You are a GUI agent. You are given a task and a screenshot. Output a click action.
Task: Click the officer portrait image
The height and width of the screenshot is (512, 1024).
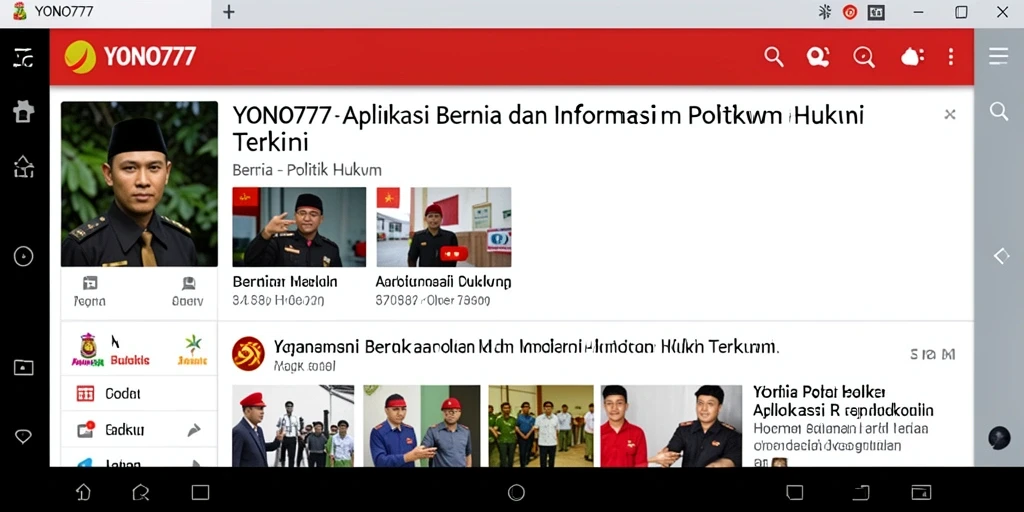tap(139, 184)
